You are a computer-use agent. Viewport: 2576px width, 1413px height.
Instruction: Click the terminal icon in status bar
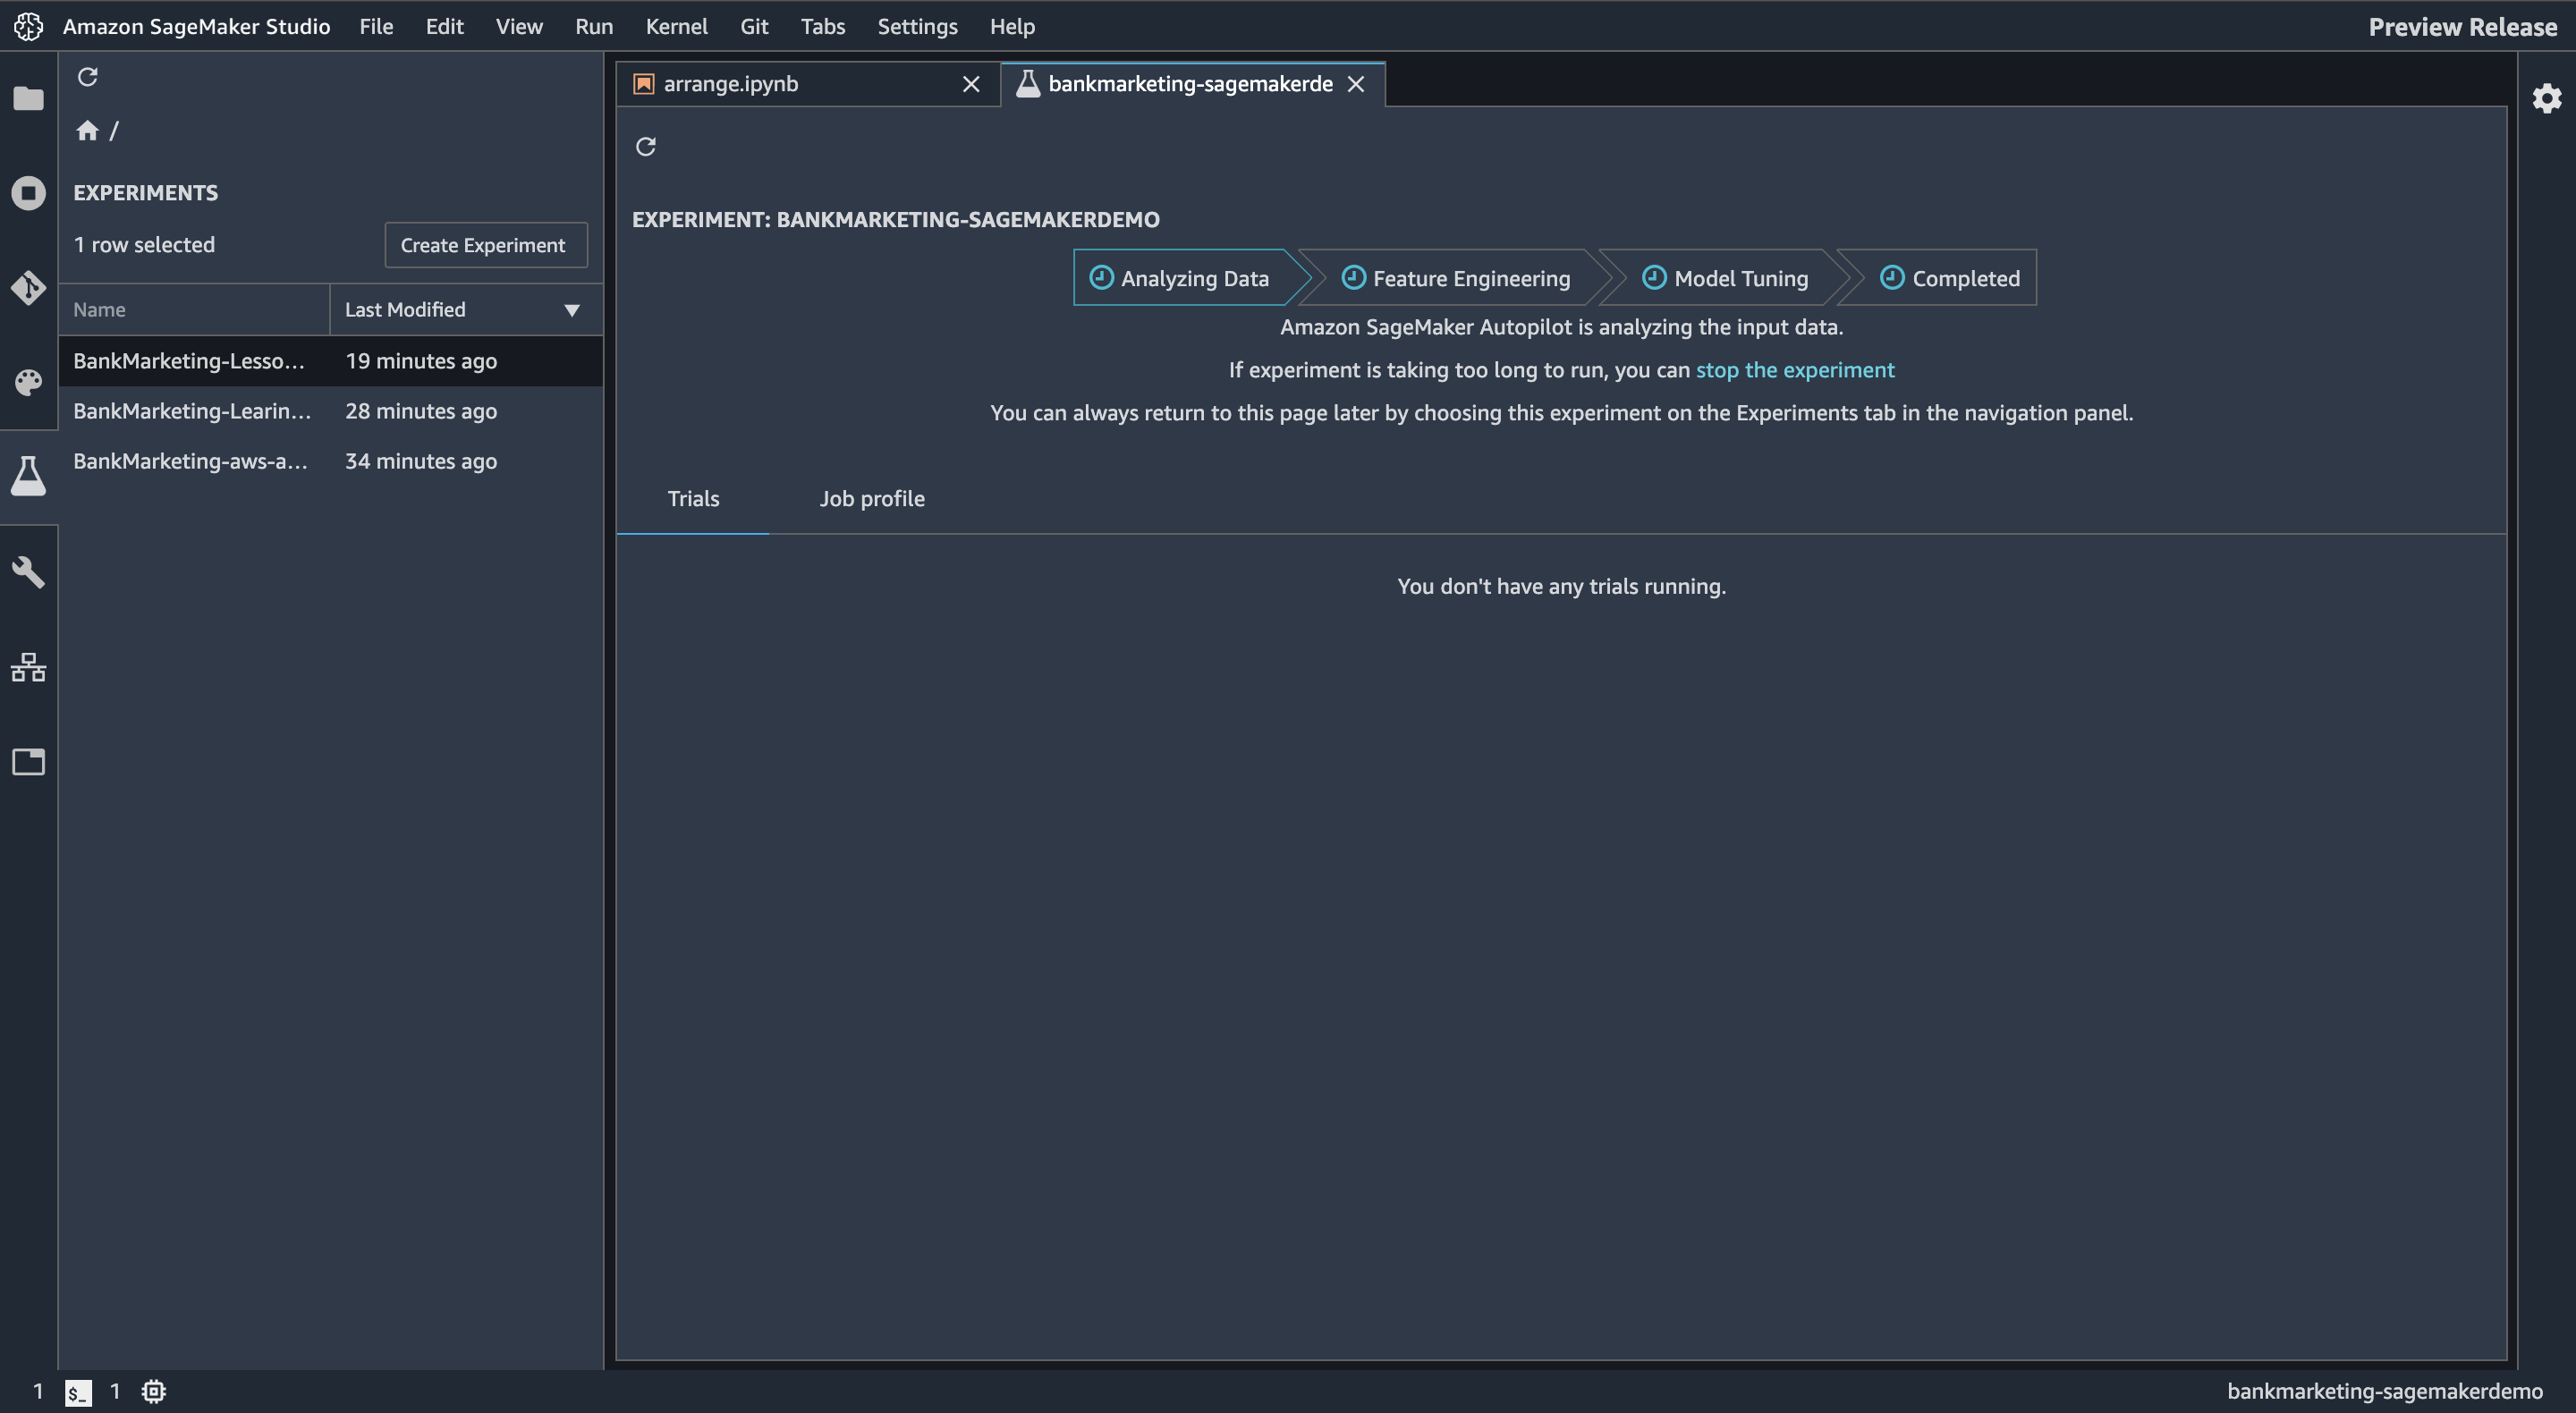point(78,1392)
